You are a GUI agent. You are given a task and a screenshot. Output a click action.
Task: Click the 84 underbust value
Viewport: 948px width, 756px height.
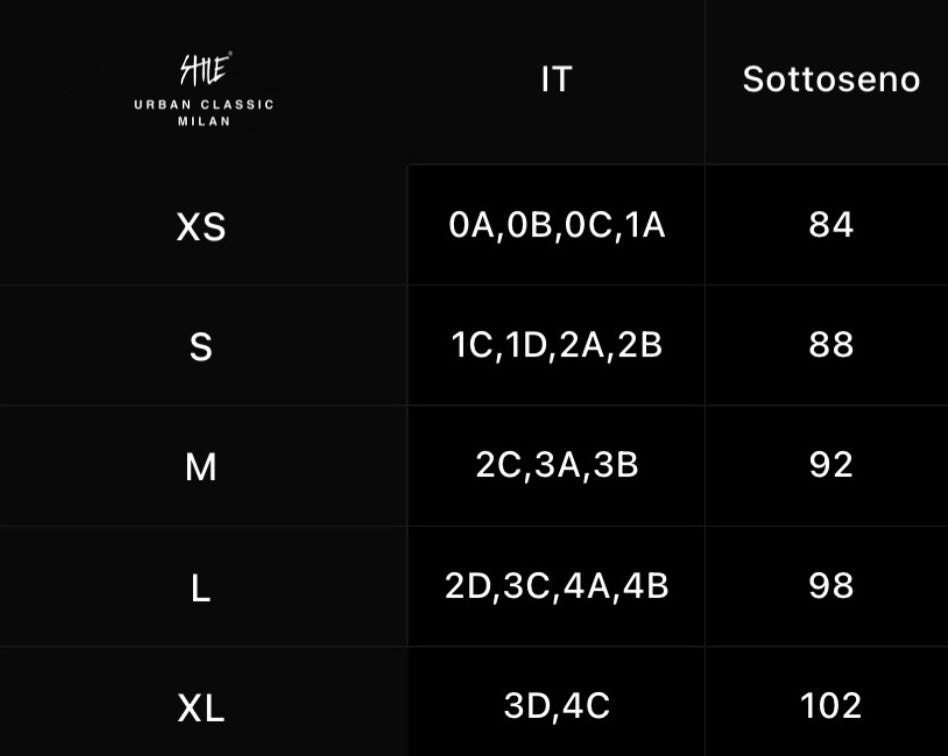pyautogui.click(x=831, y=224)
